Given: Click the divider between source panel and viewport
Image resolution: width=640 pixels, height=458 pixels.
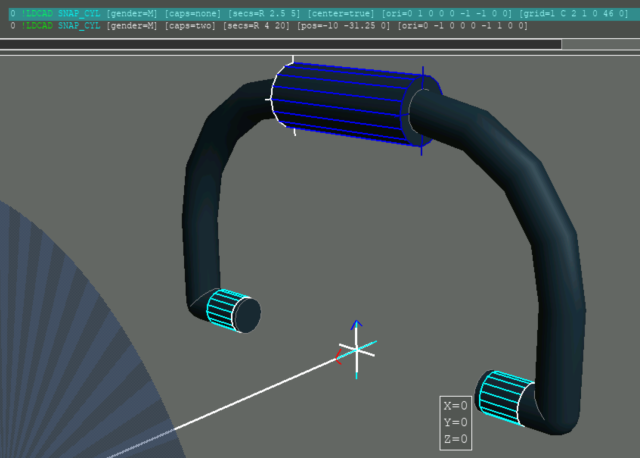Looking at the screenshot, I should coord(320,54).
